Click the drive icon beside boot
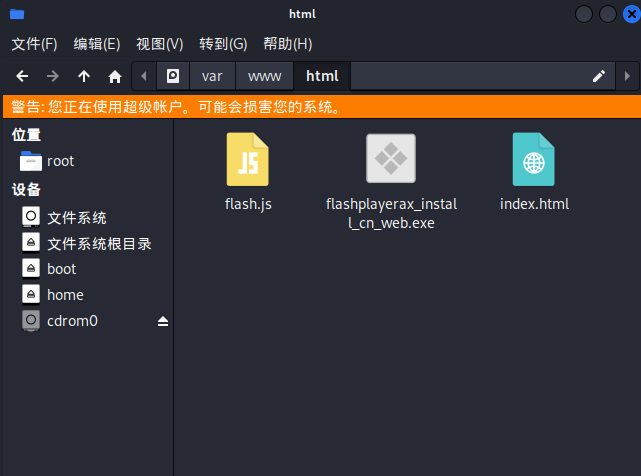The image size is (641, 476). [x=31, y=268]
